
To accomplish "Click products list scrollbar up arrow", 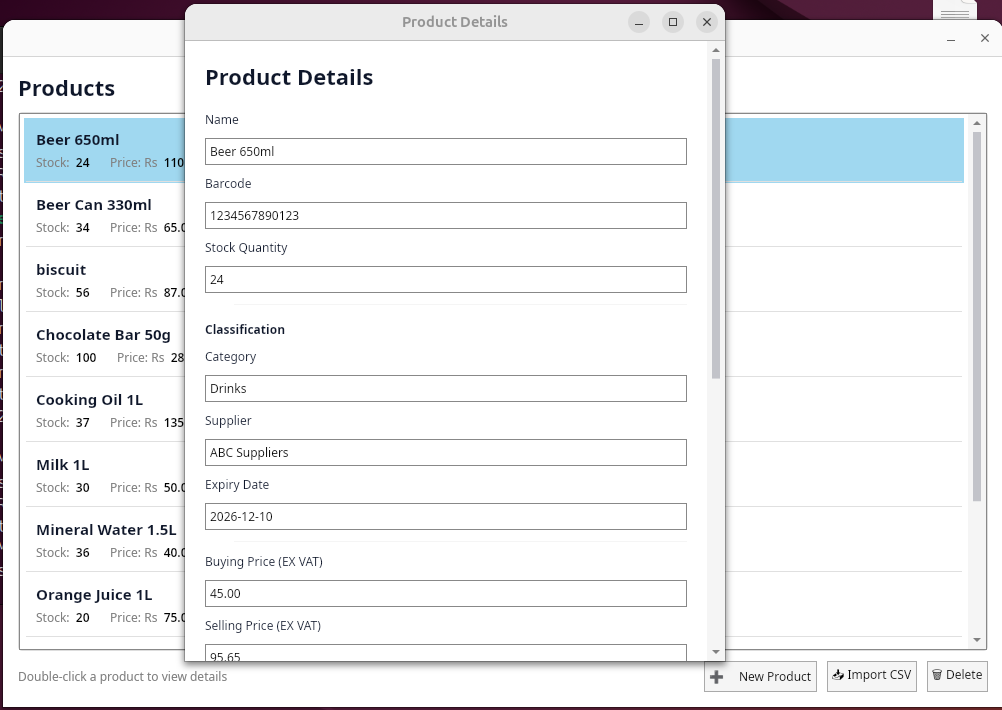I will point(977,124).
